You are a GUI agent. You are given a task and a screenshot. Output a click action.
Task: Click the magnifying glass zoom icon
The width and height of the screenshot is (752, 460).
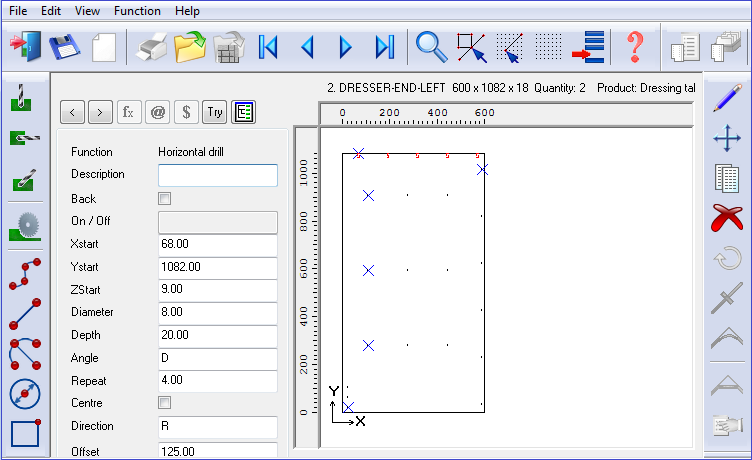[432, 47]
